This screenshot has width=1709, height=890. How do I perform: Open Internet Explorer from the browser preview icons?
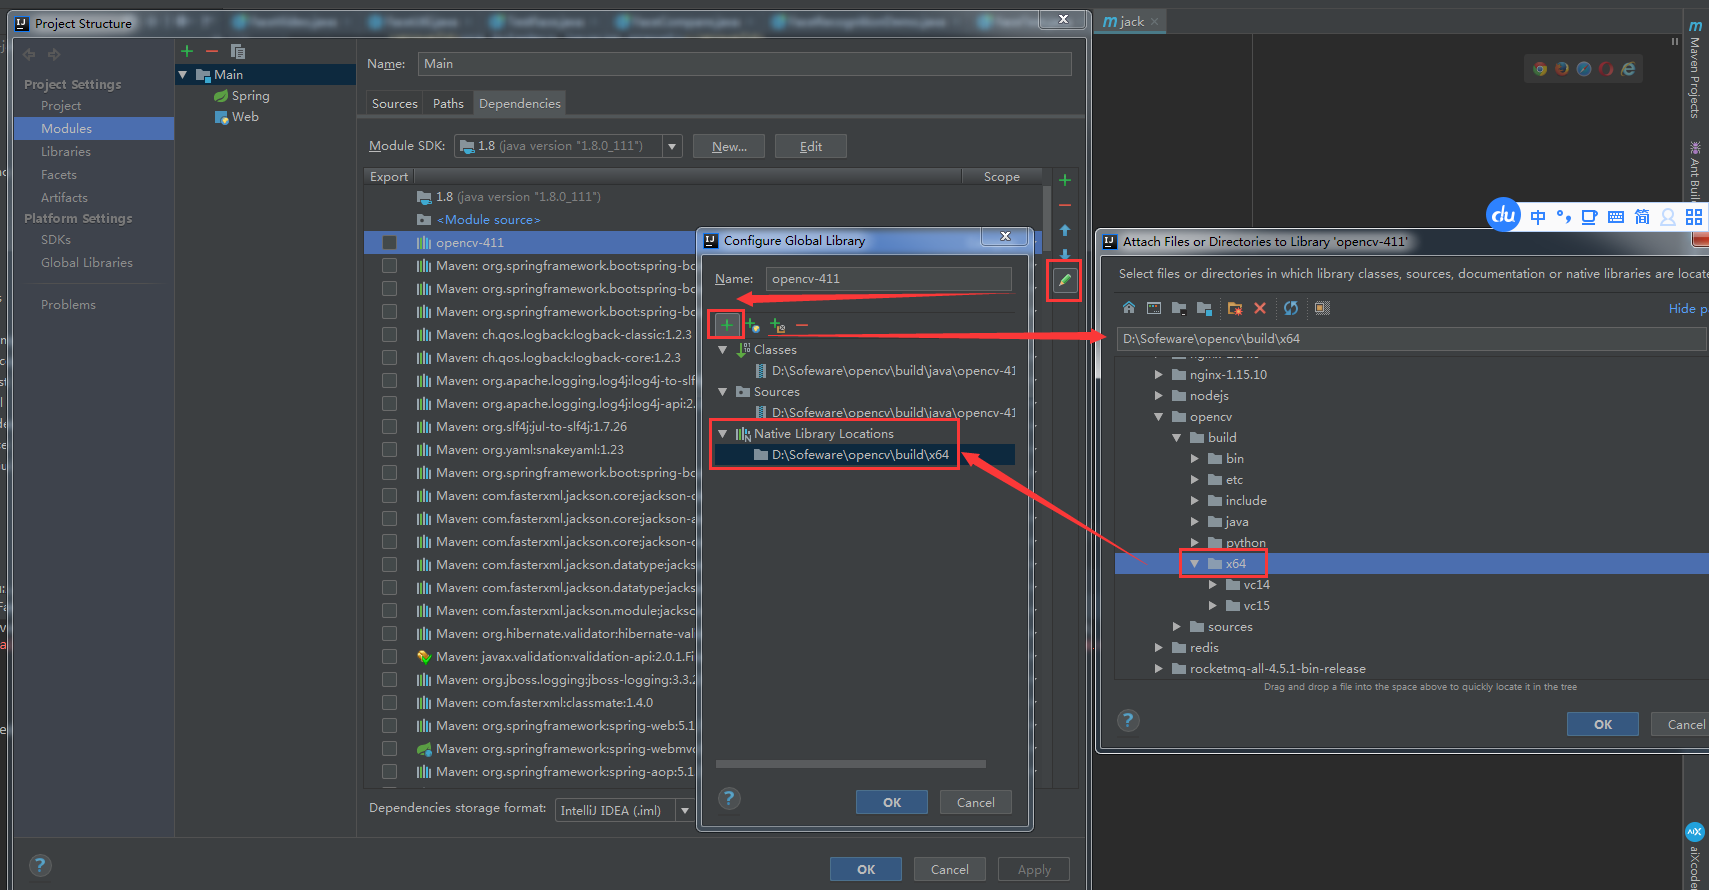coord(1628,69)
